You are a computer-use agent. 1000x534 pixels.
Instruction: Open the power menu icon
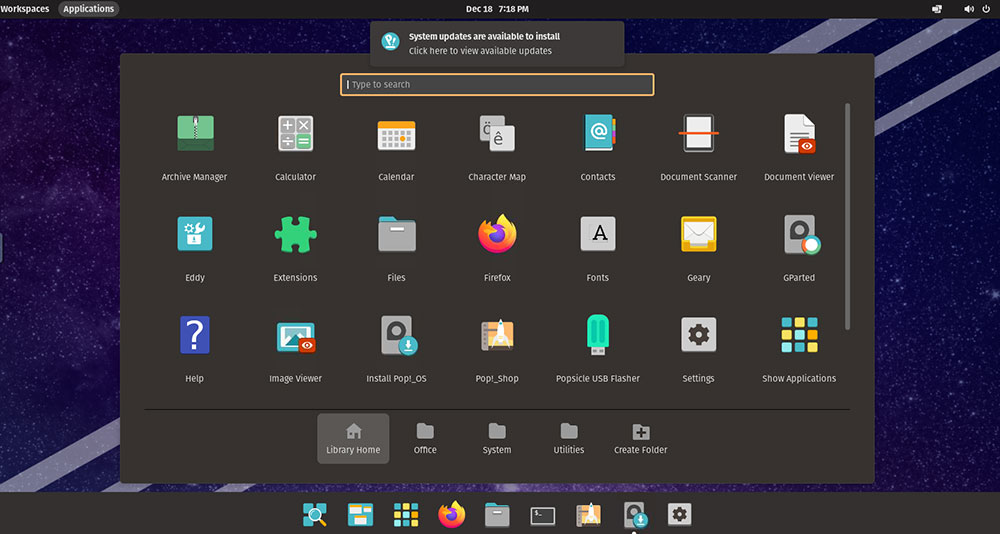tap(986, 9)
